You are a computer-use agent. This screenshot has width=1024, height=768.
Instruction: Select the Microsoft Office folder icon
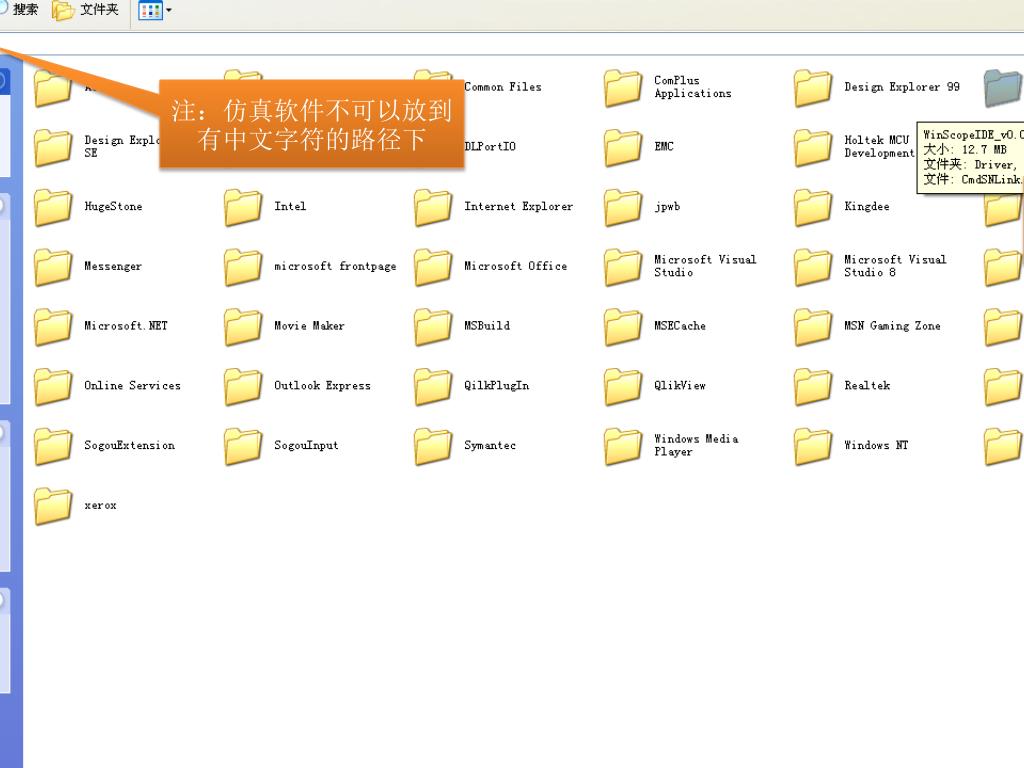point(433,266)
